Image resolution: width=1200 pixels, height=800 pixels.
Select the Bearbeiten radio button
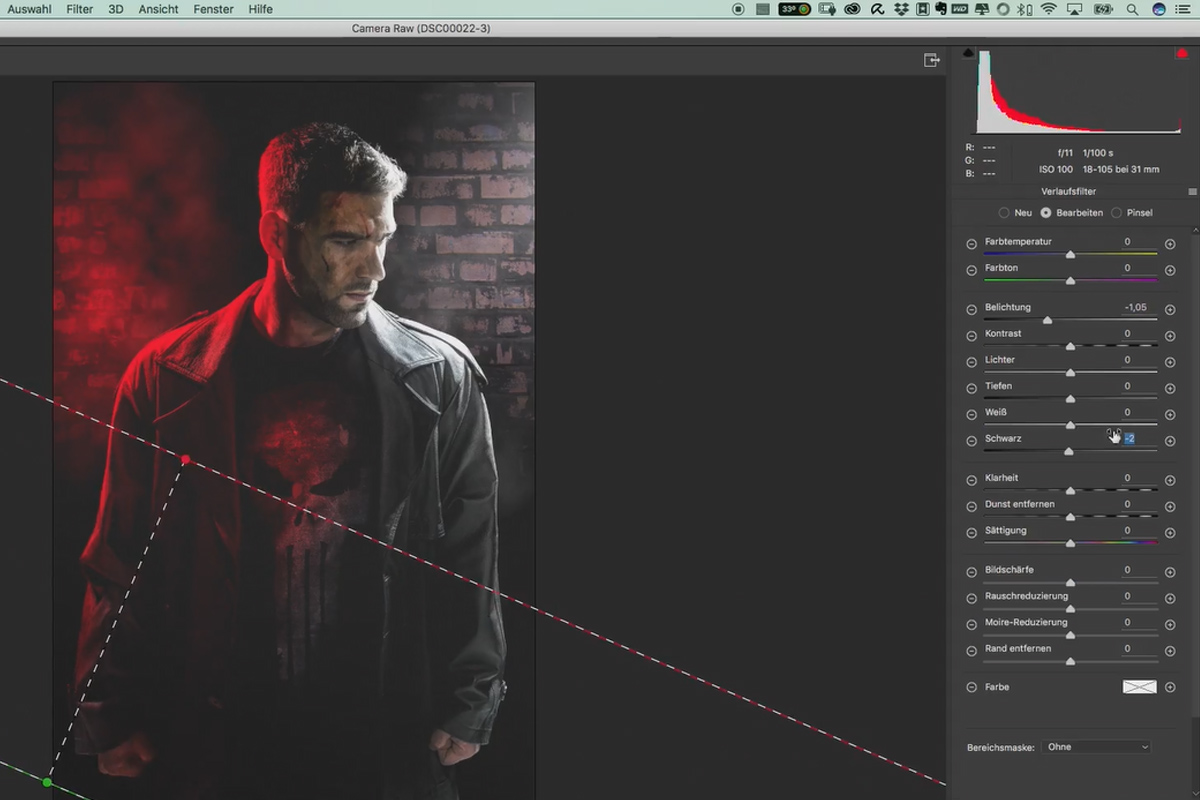tap(1046, 213)
